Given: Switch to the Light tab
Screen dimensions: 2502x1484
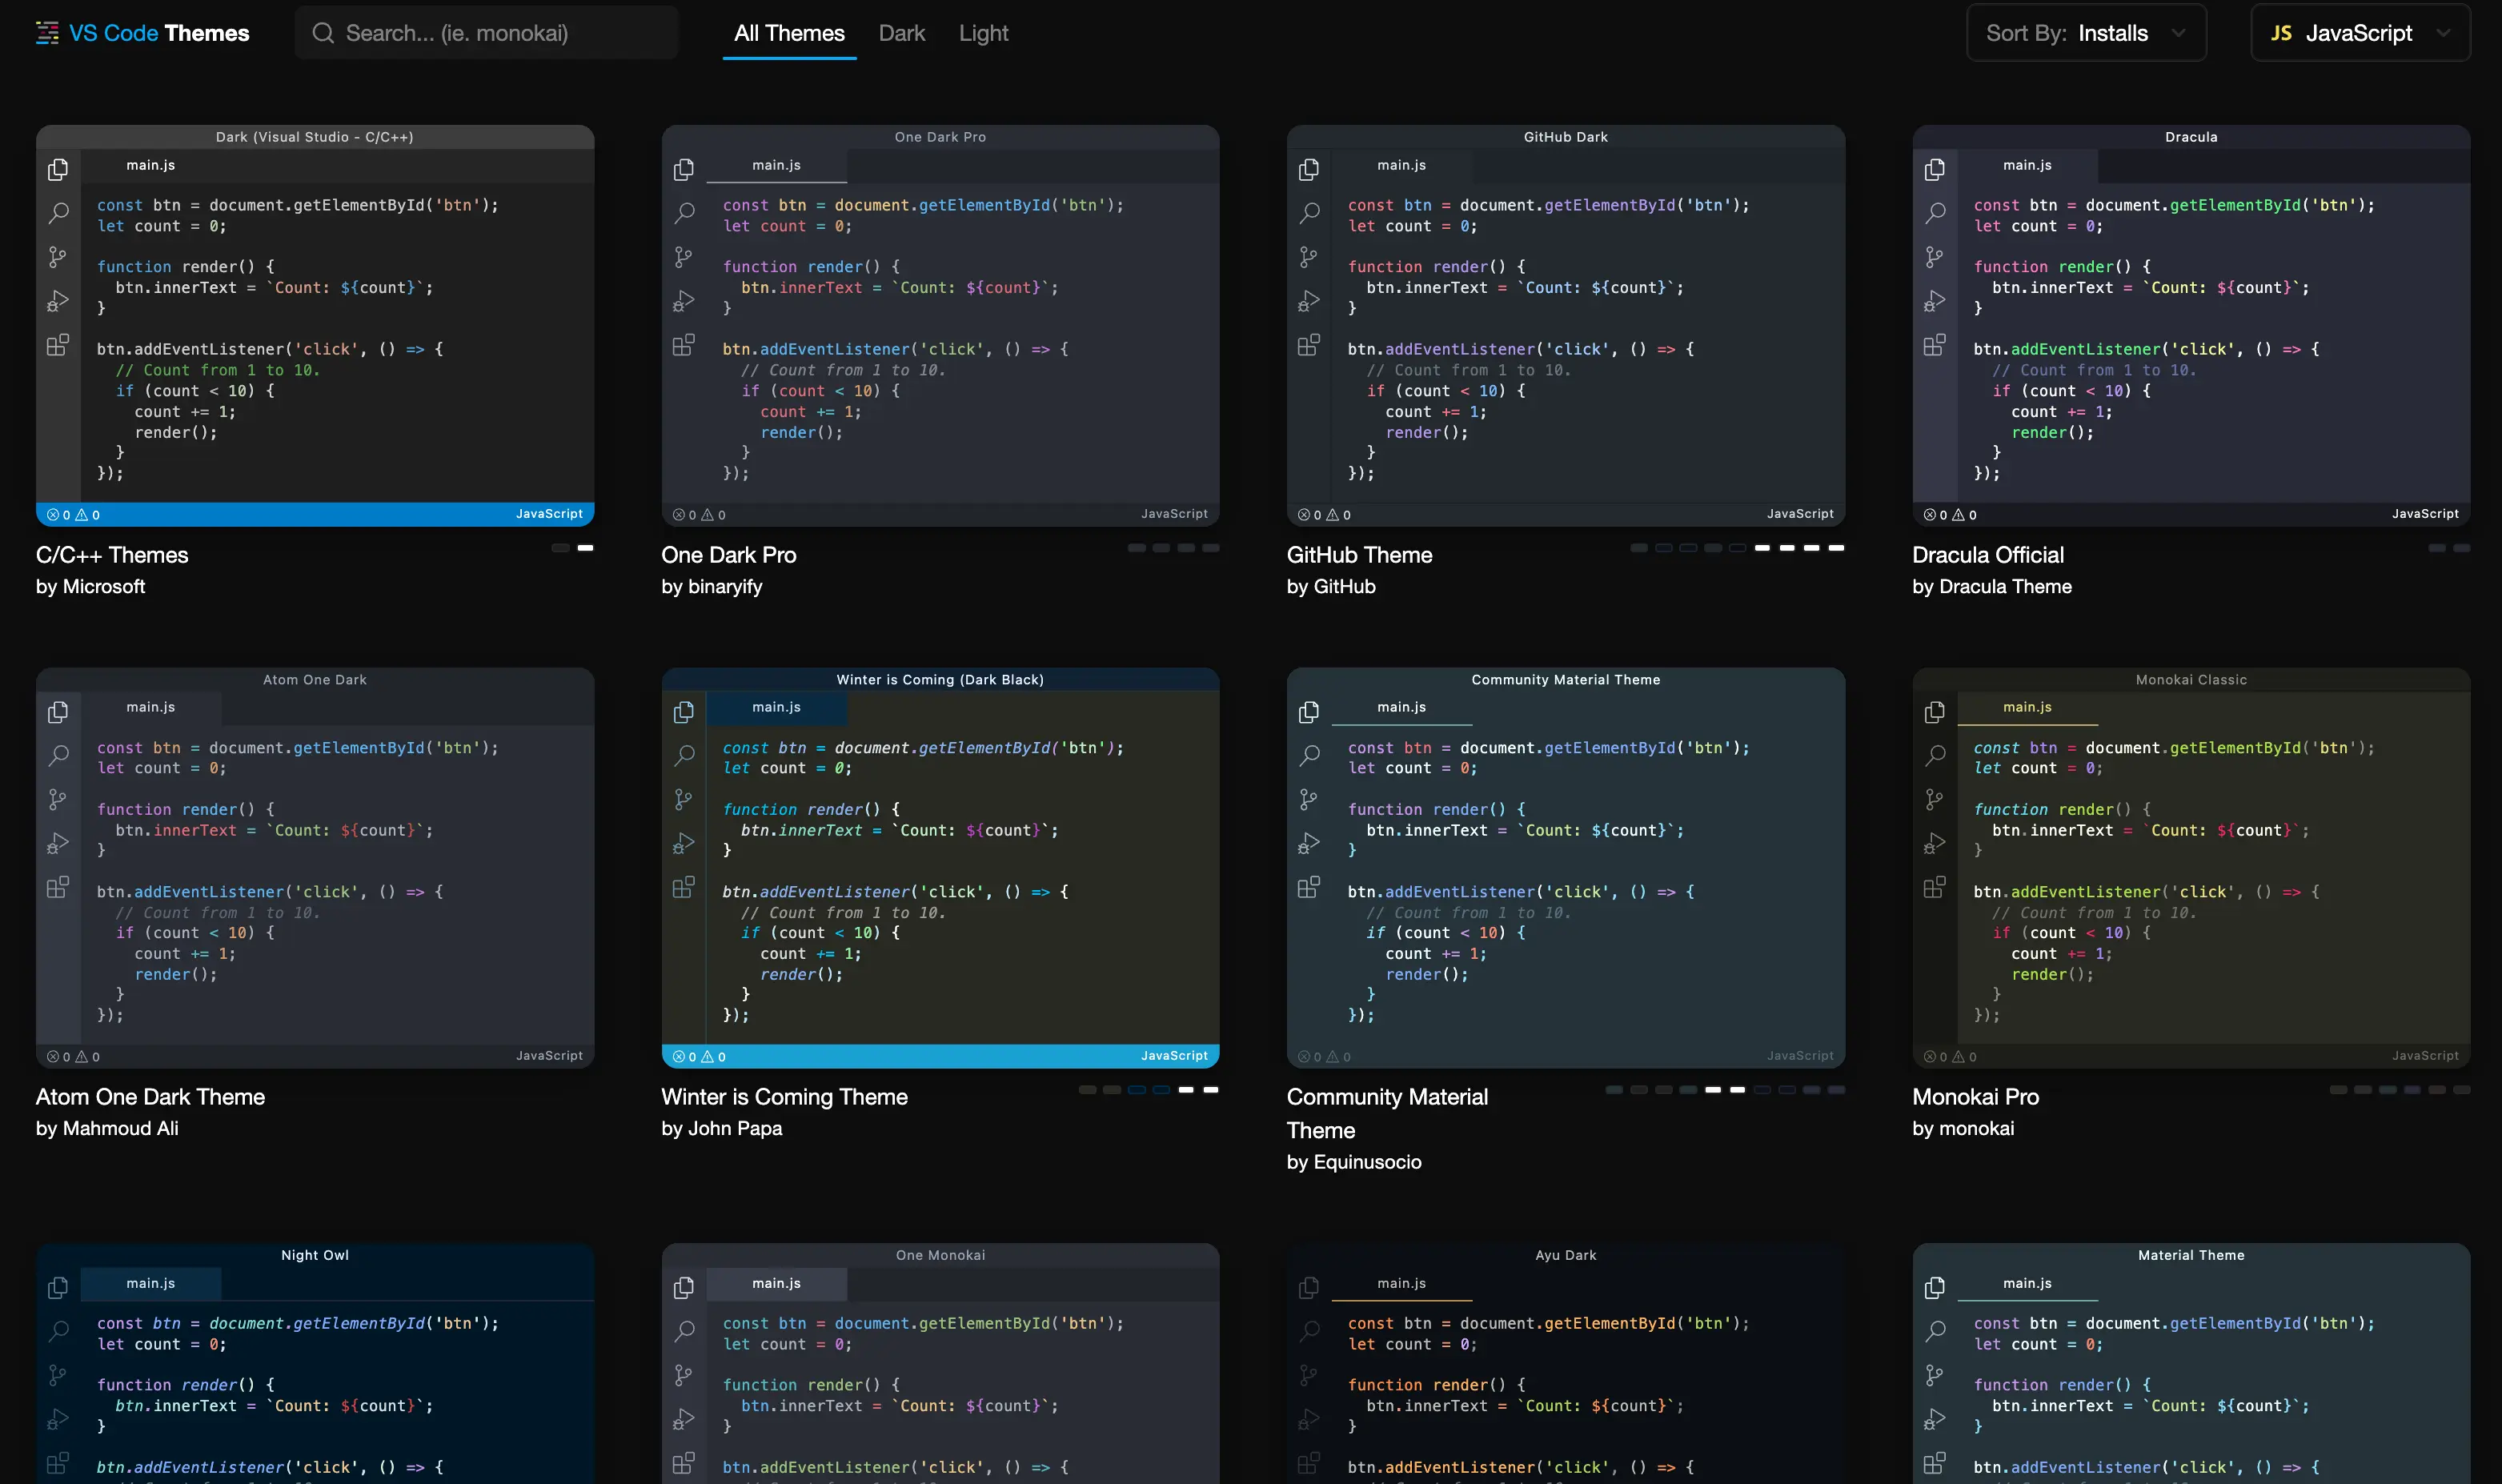Looking at the screenshot, I should (x=983, y=33).
